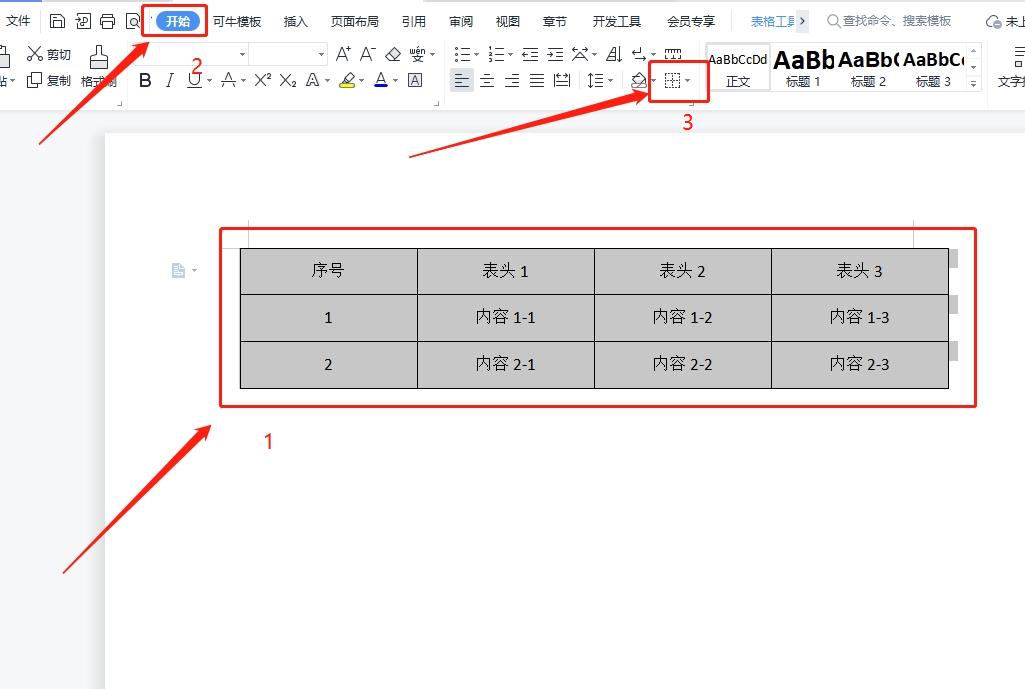Click the search commands and templates field
Viewport: 1025px width, 689px height.
pyautogui.click(x=889, y=21)
